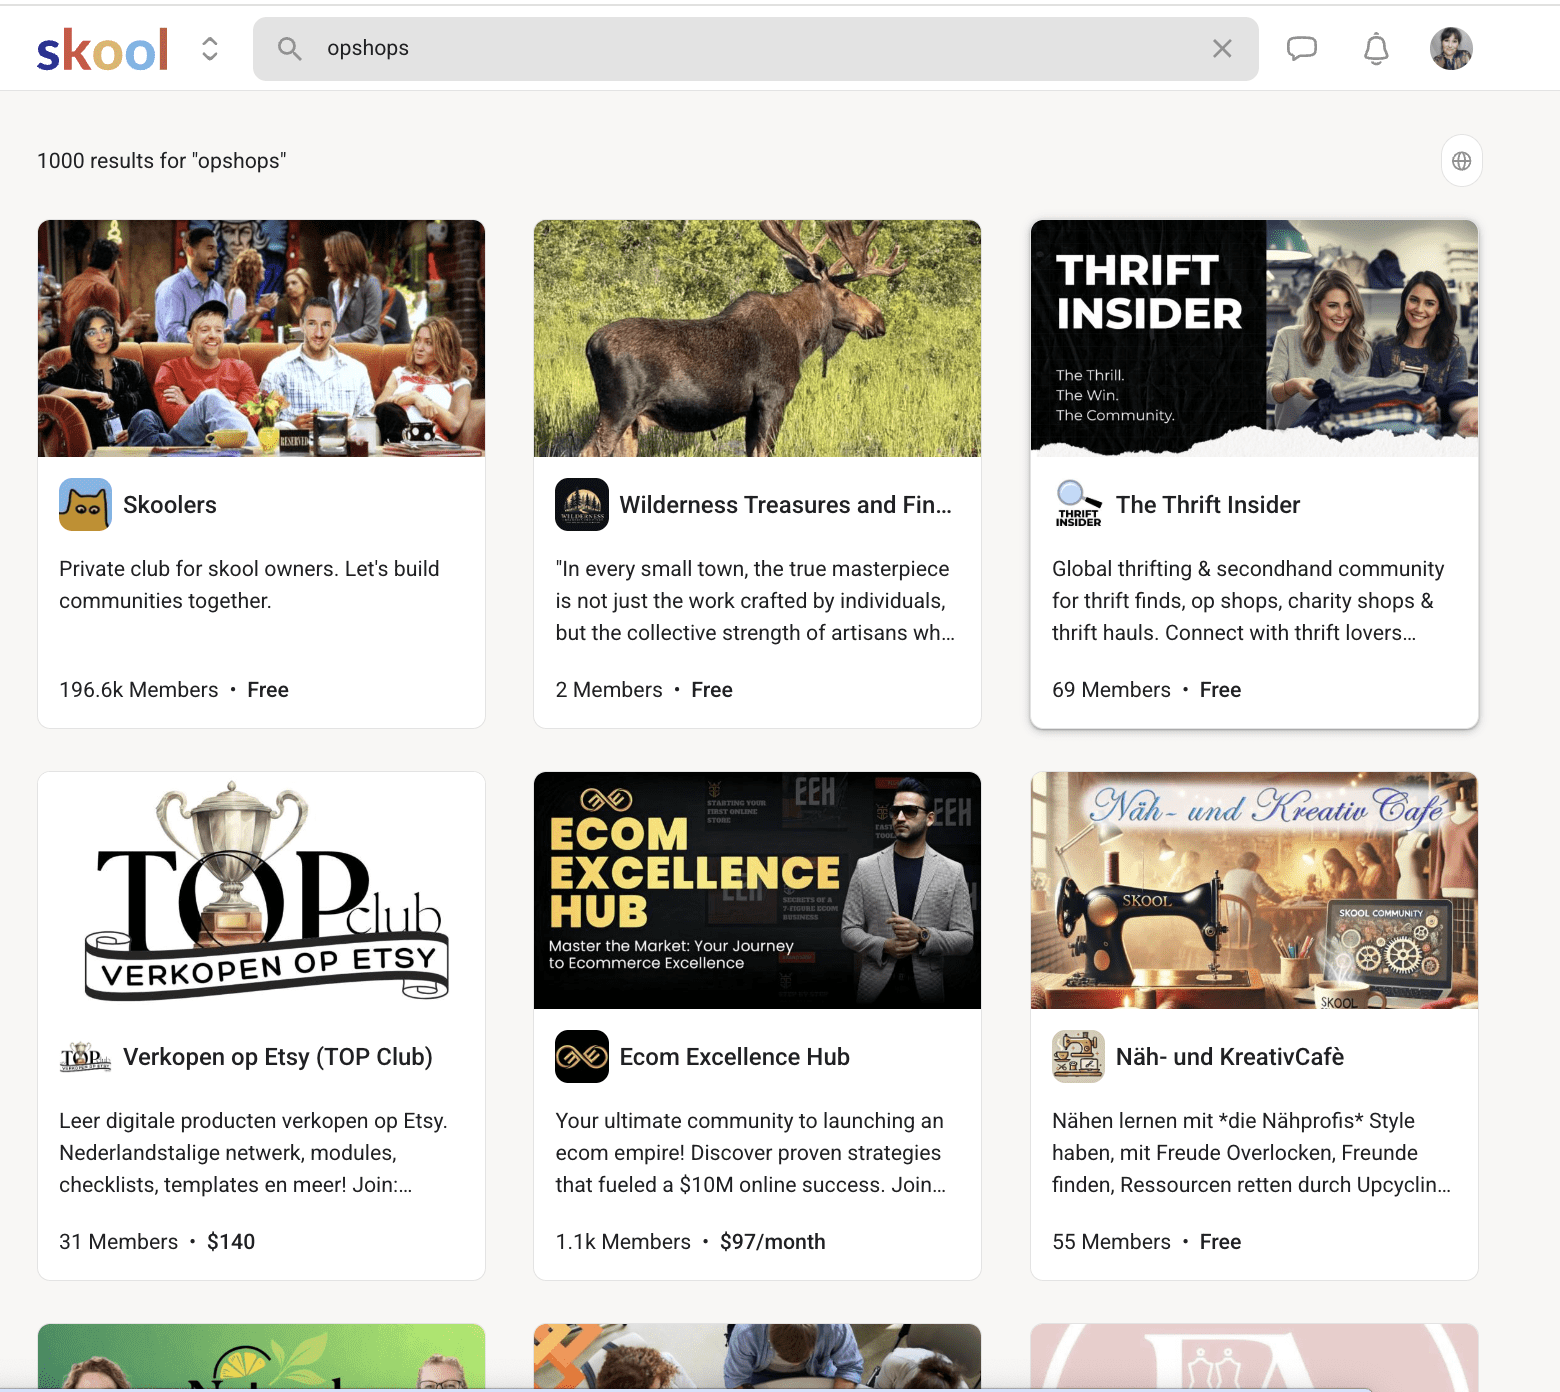Viewport: 1560px width, 1392px height.
Task: Click '69 Members' on Thrift Insider card
Action: (1111, 690)
